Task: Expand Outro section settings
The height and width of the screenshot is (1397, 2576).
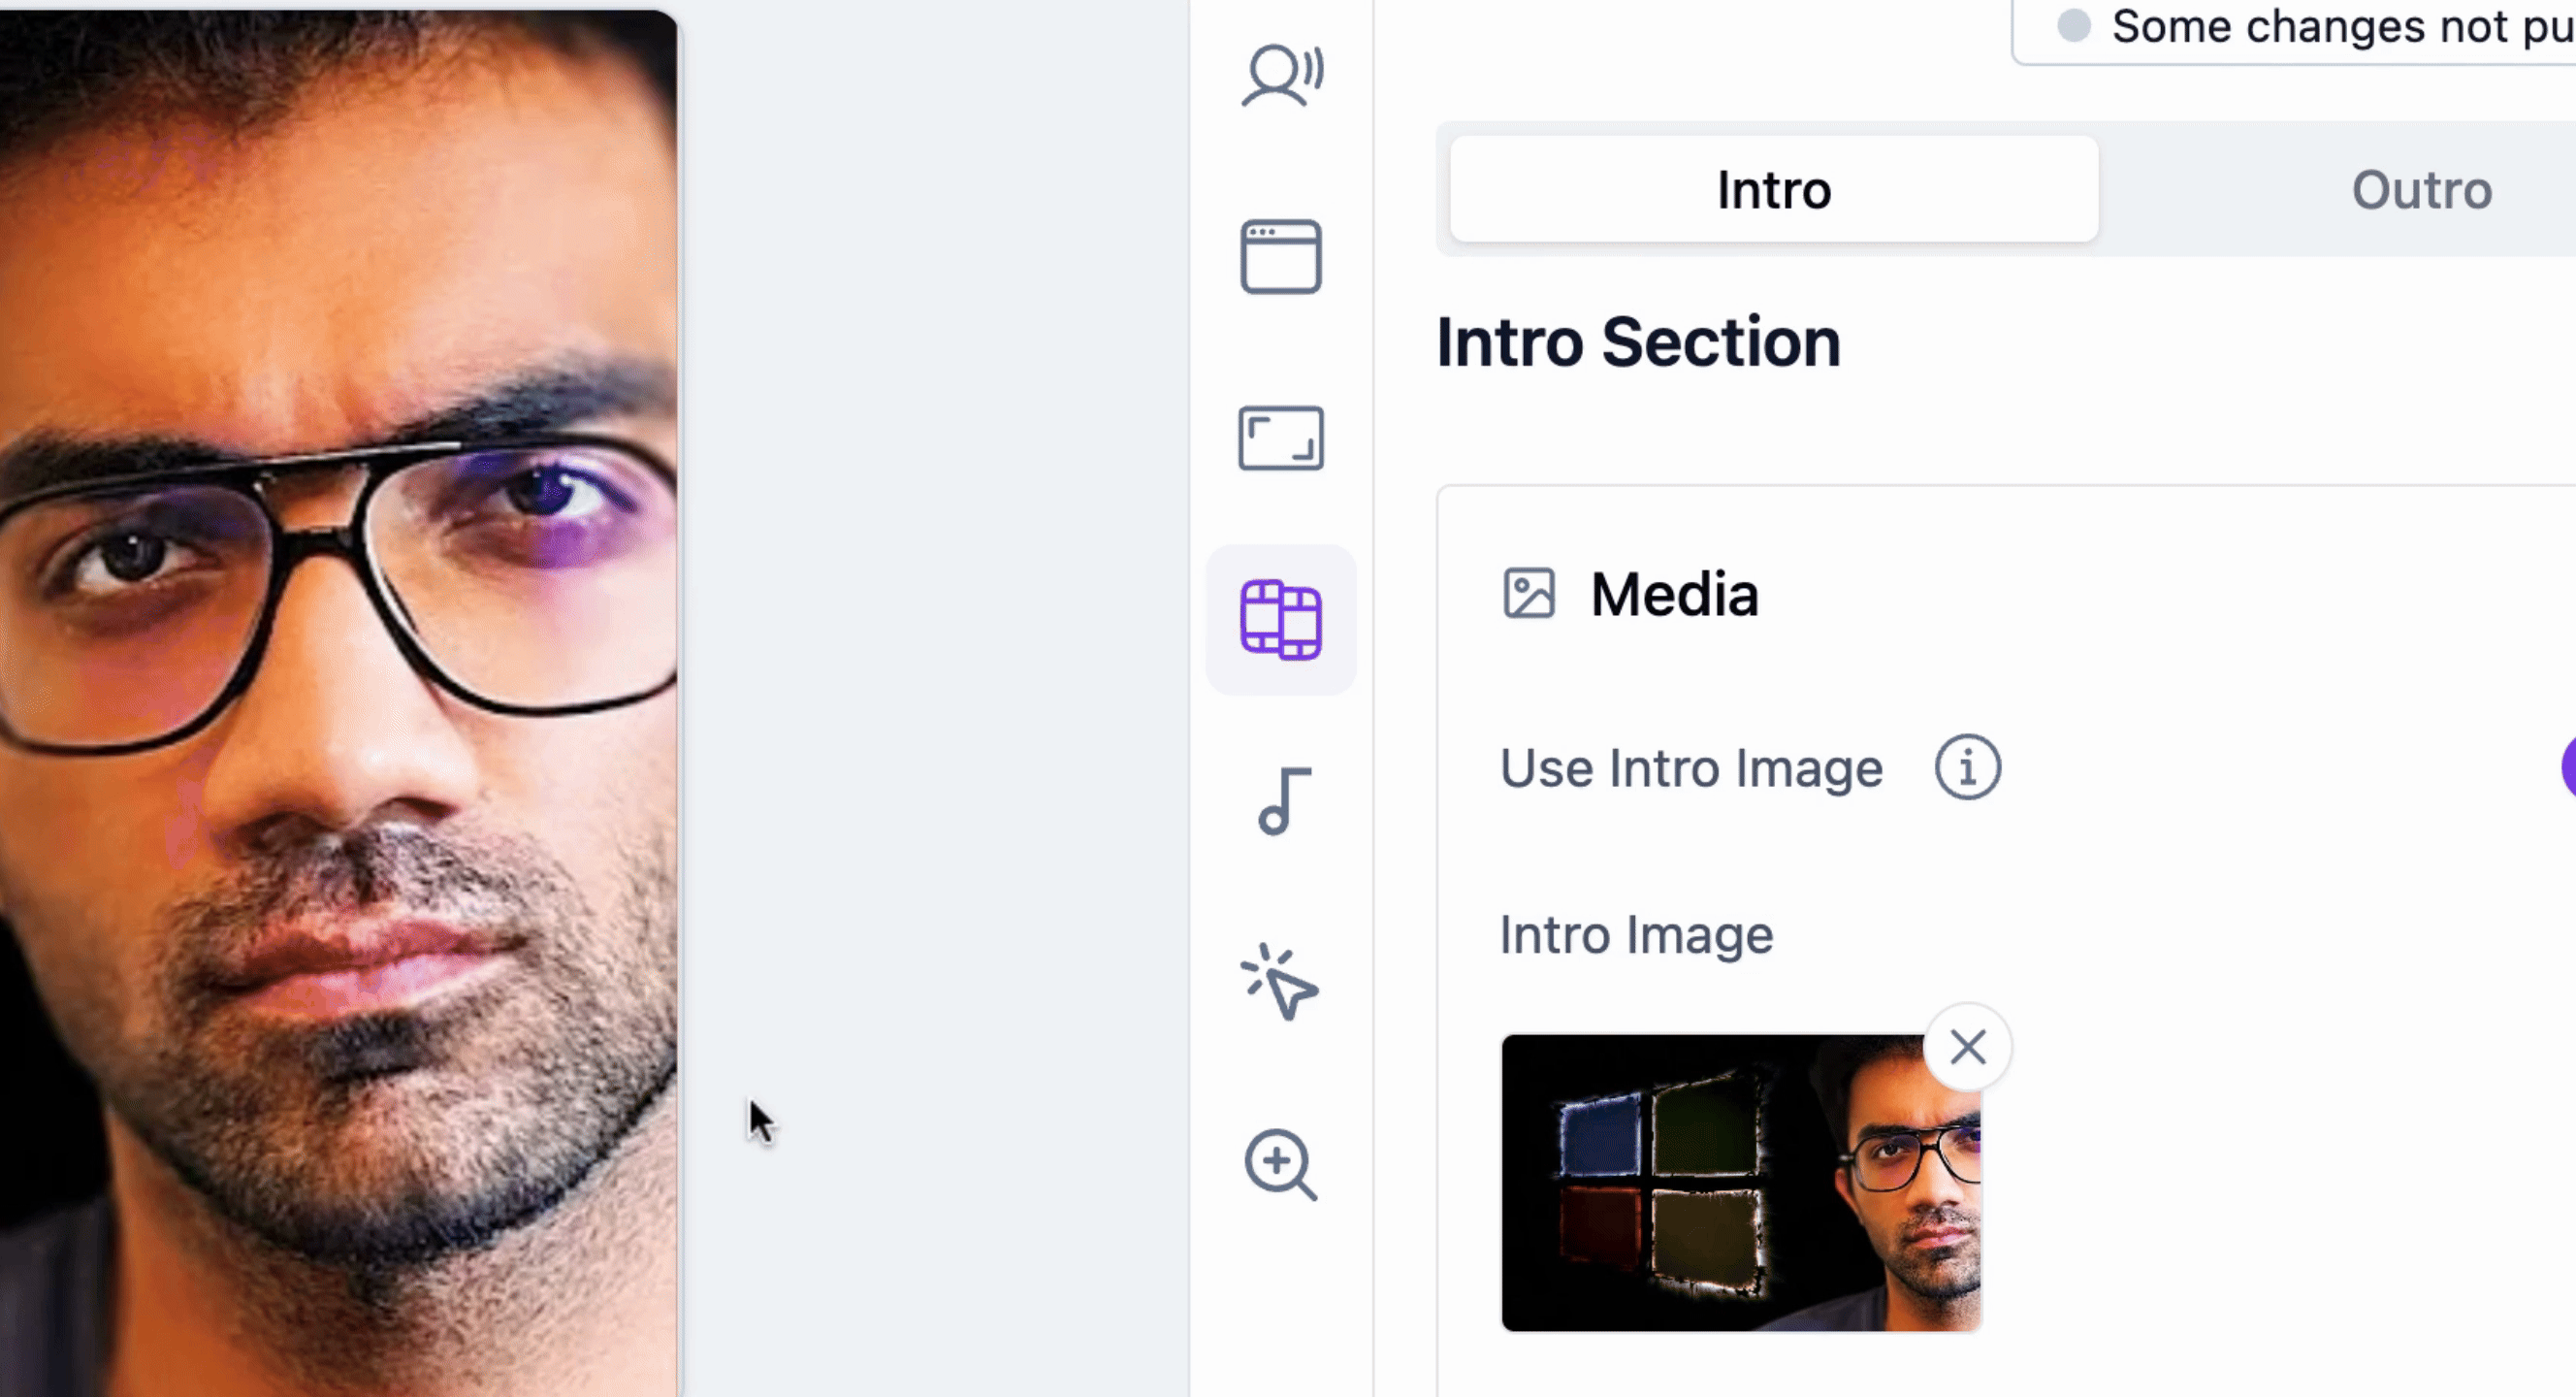Action: [2416, 189]
